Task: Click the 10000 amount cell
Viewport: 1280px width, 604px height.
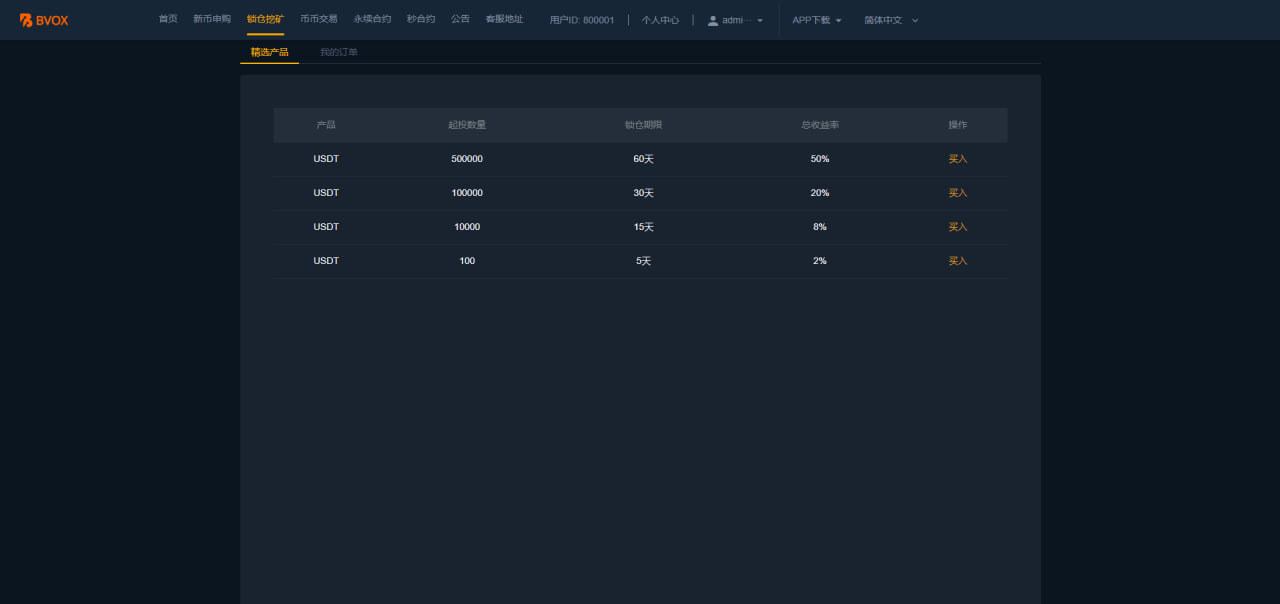Action: pos(467,227)
